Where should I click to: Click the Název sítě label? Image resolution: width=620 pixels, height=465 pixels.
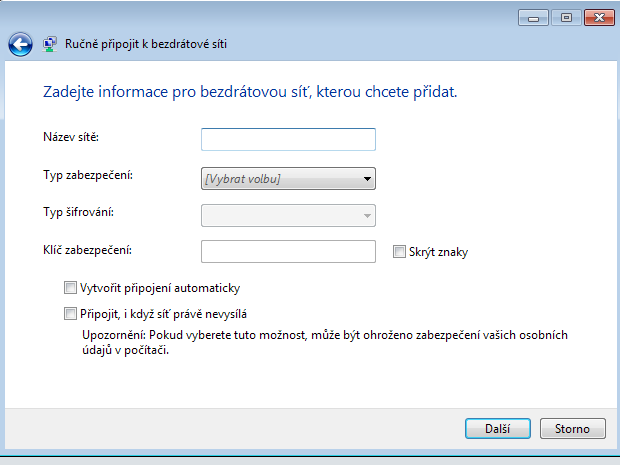pyautogui.click(x=71, y=137)
